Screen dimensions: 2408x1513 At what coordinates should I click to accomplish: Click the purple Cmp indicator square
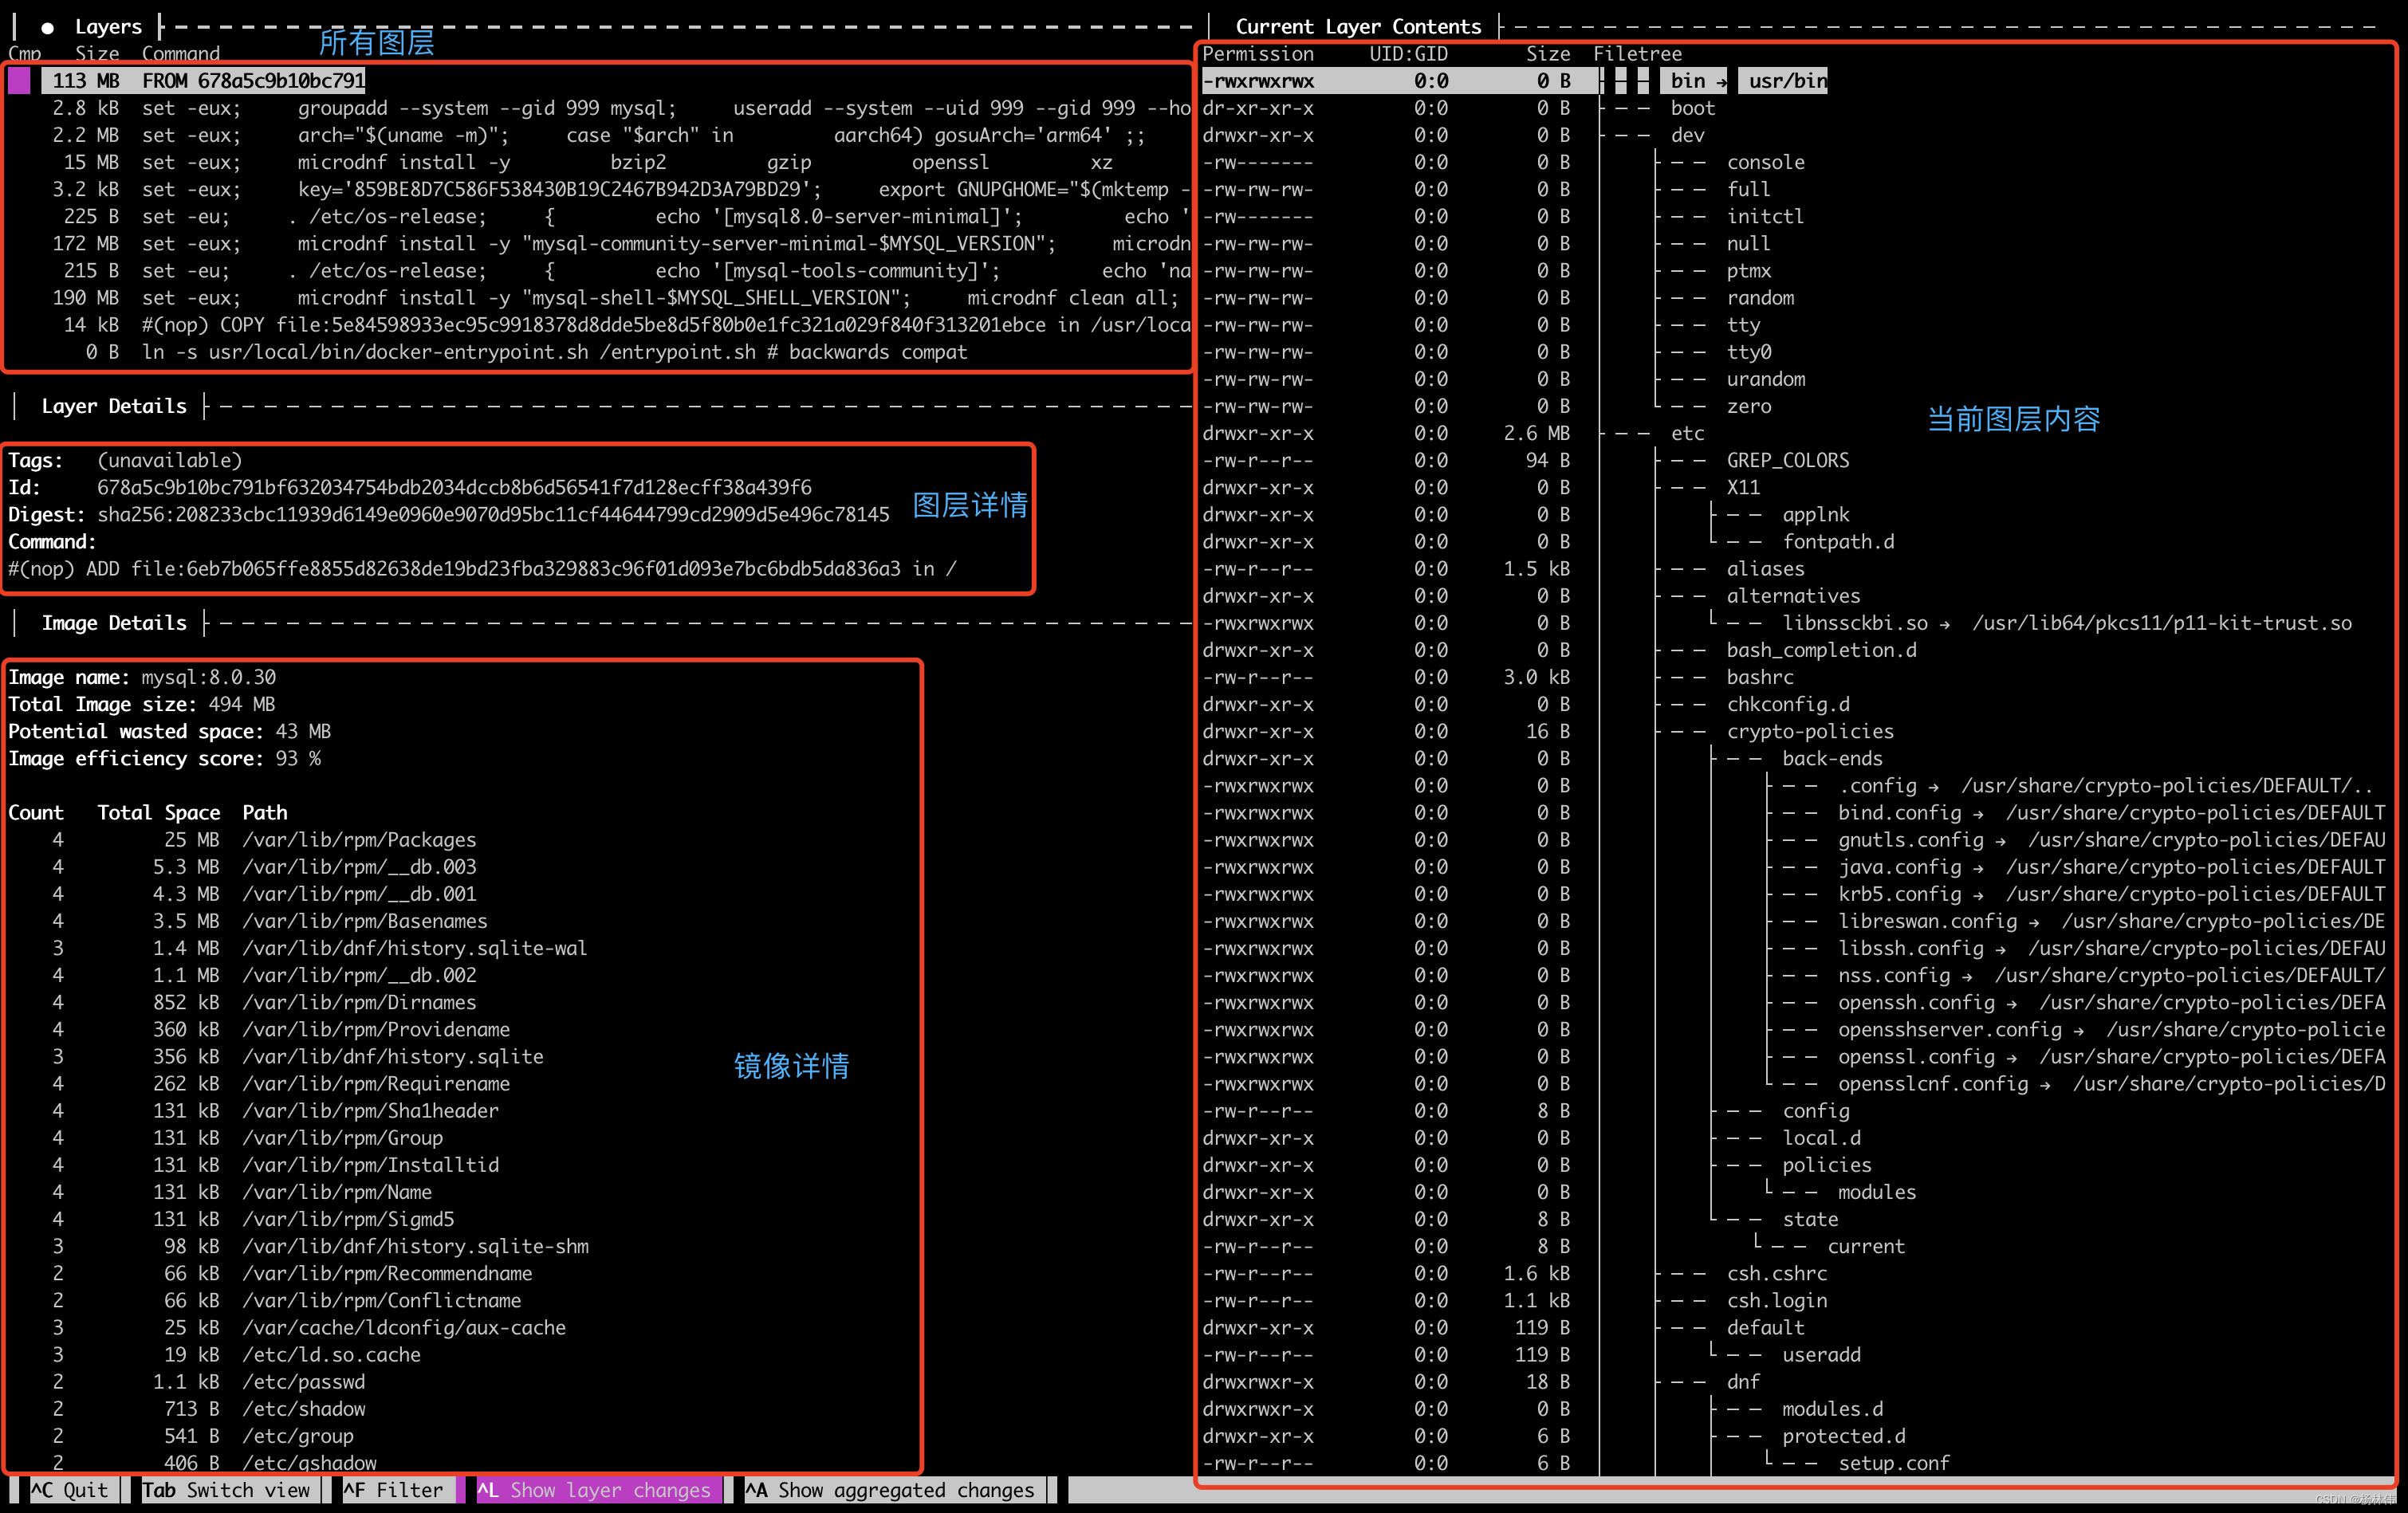(x=18, y=80)
